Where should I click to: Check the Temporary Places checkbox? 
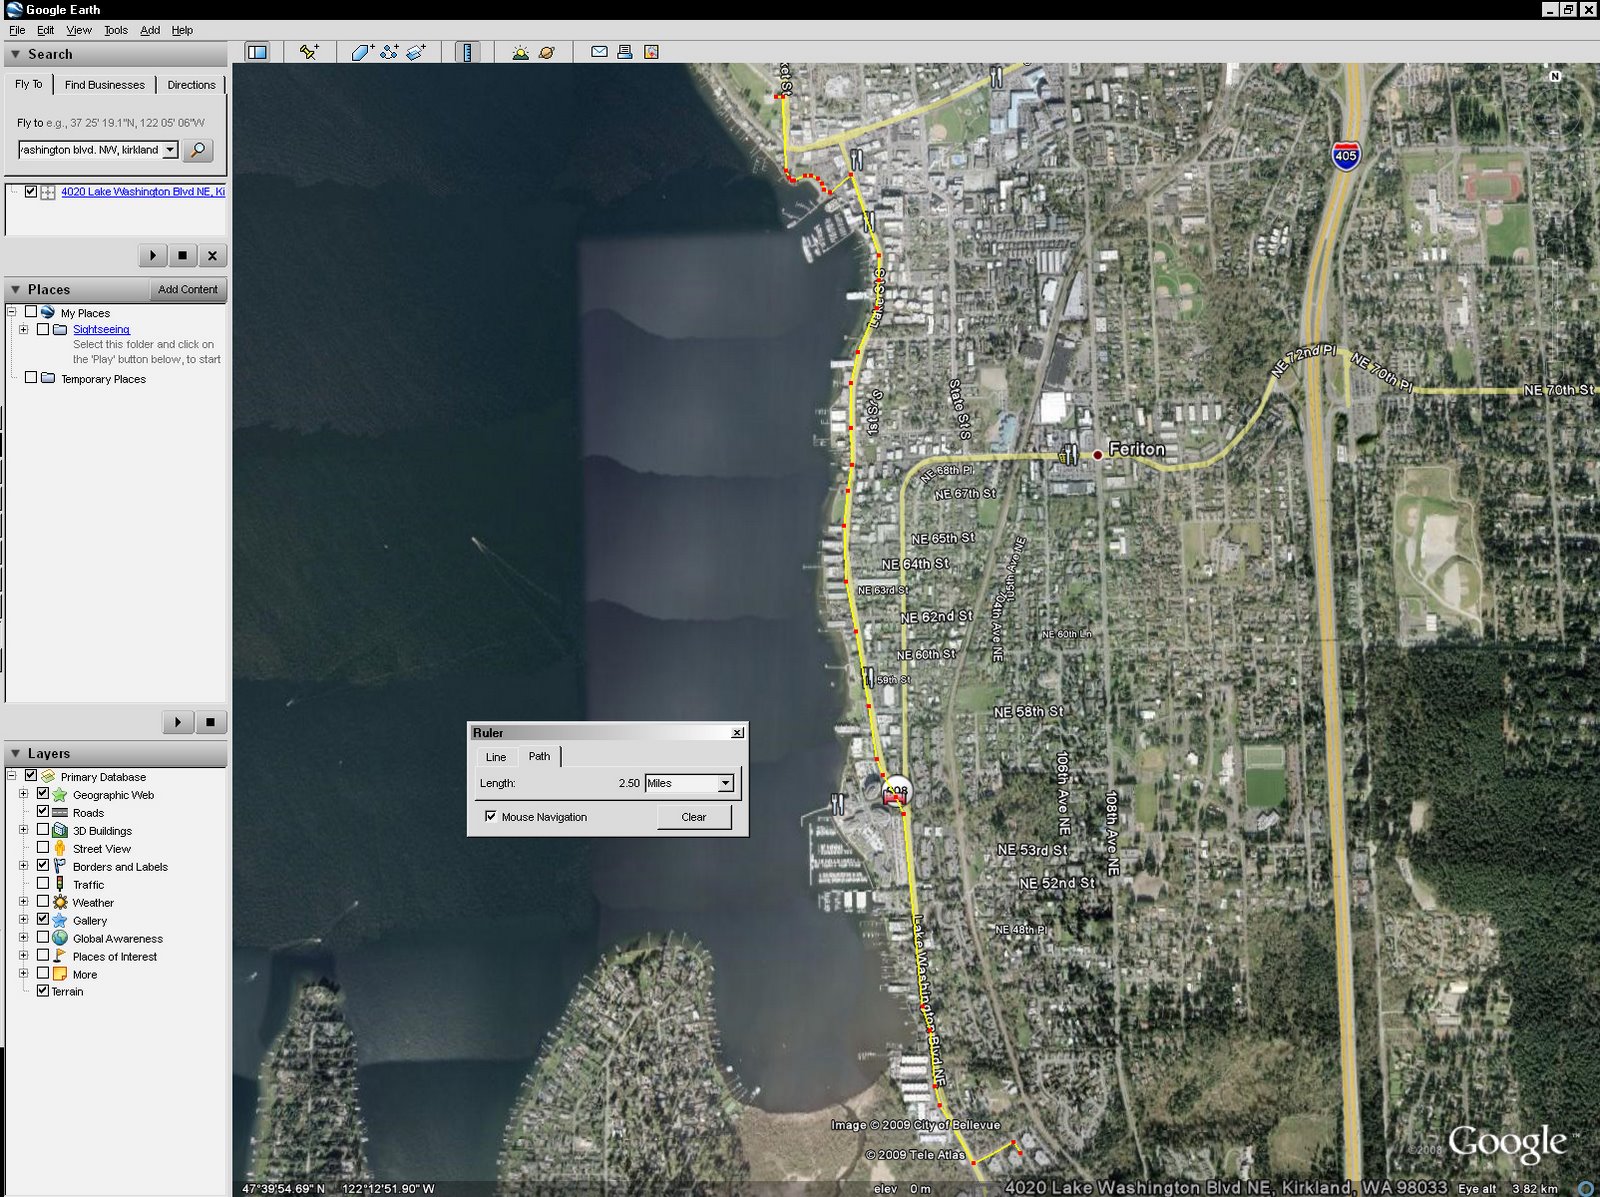(31, 378)
